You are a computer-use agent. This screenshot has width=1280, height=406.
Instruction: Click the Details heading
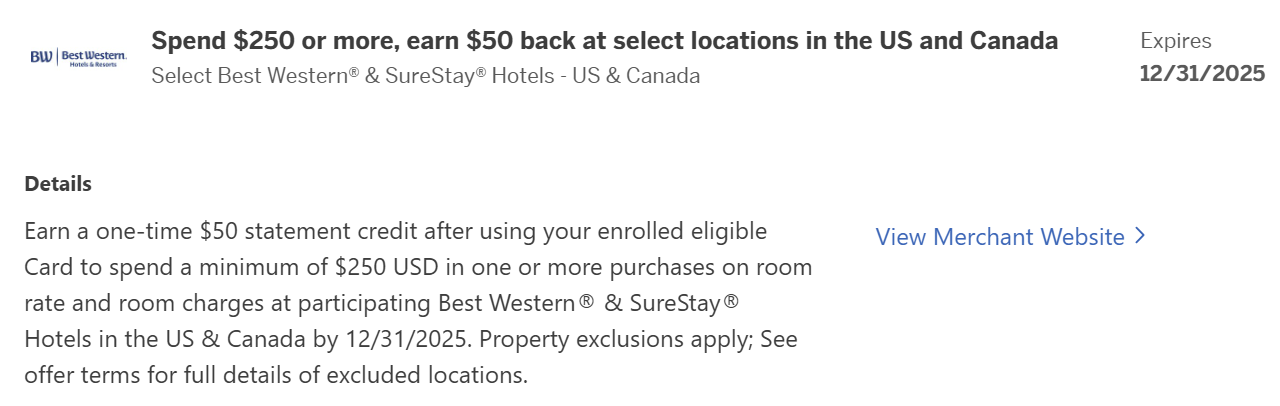tap(58, 184)
